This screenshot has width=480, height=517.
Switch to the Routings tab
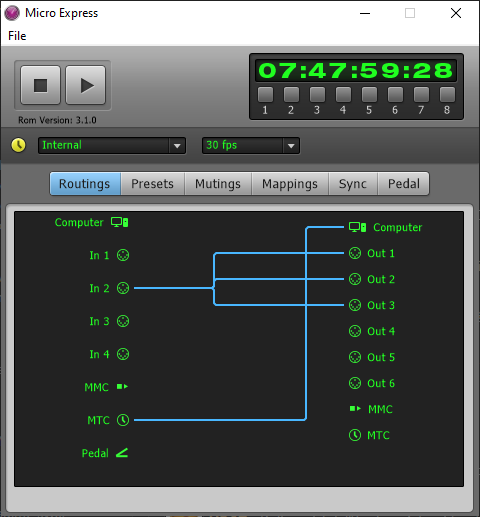tap(85, 184)
